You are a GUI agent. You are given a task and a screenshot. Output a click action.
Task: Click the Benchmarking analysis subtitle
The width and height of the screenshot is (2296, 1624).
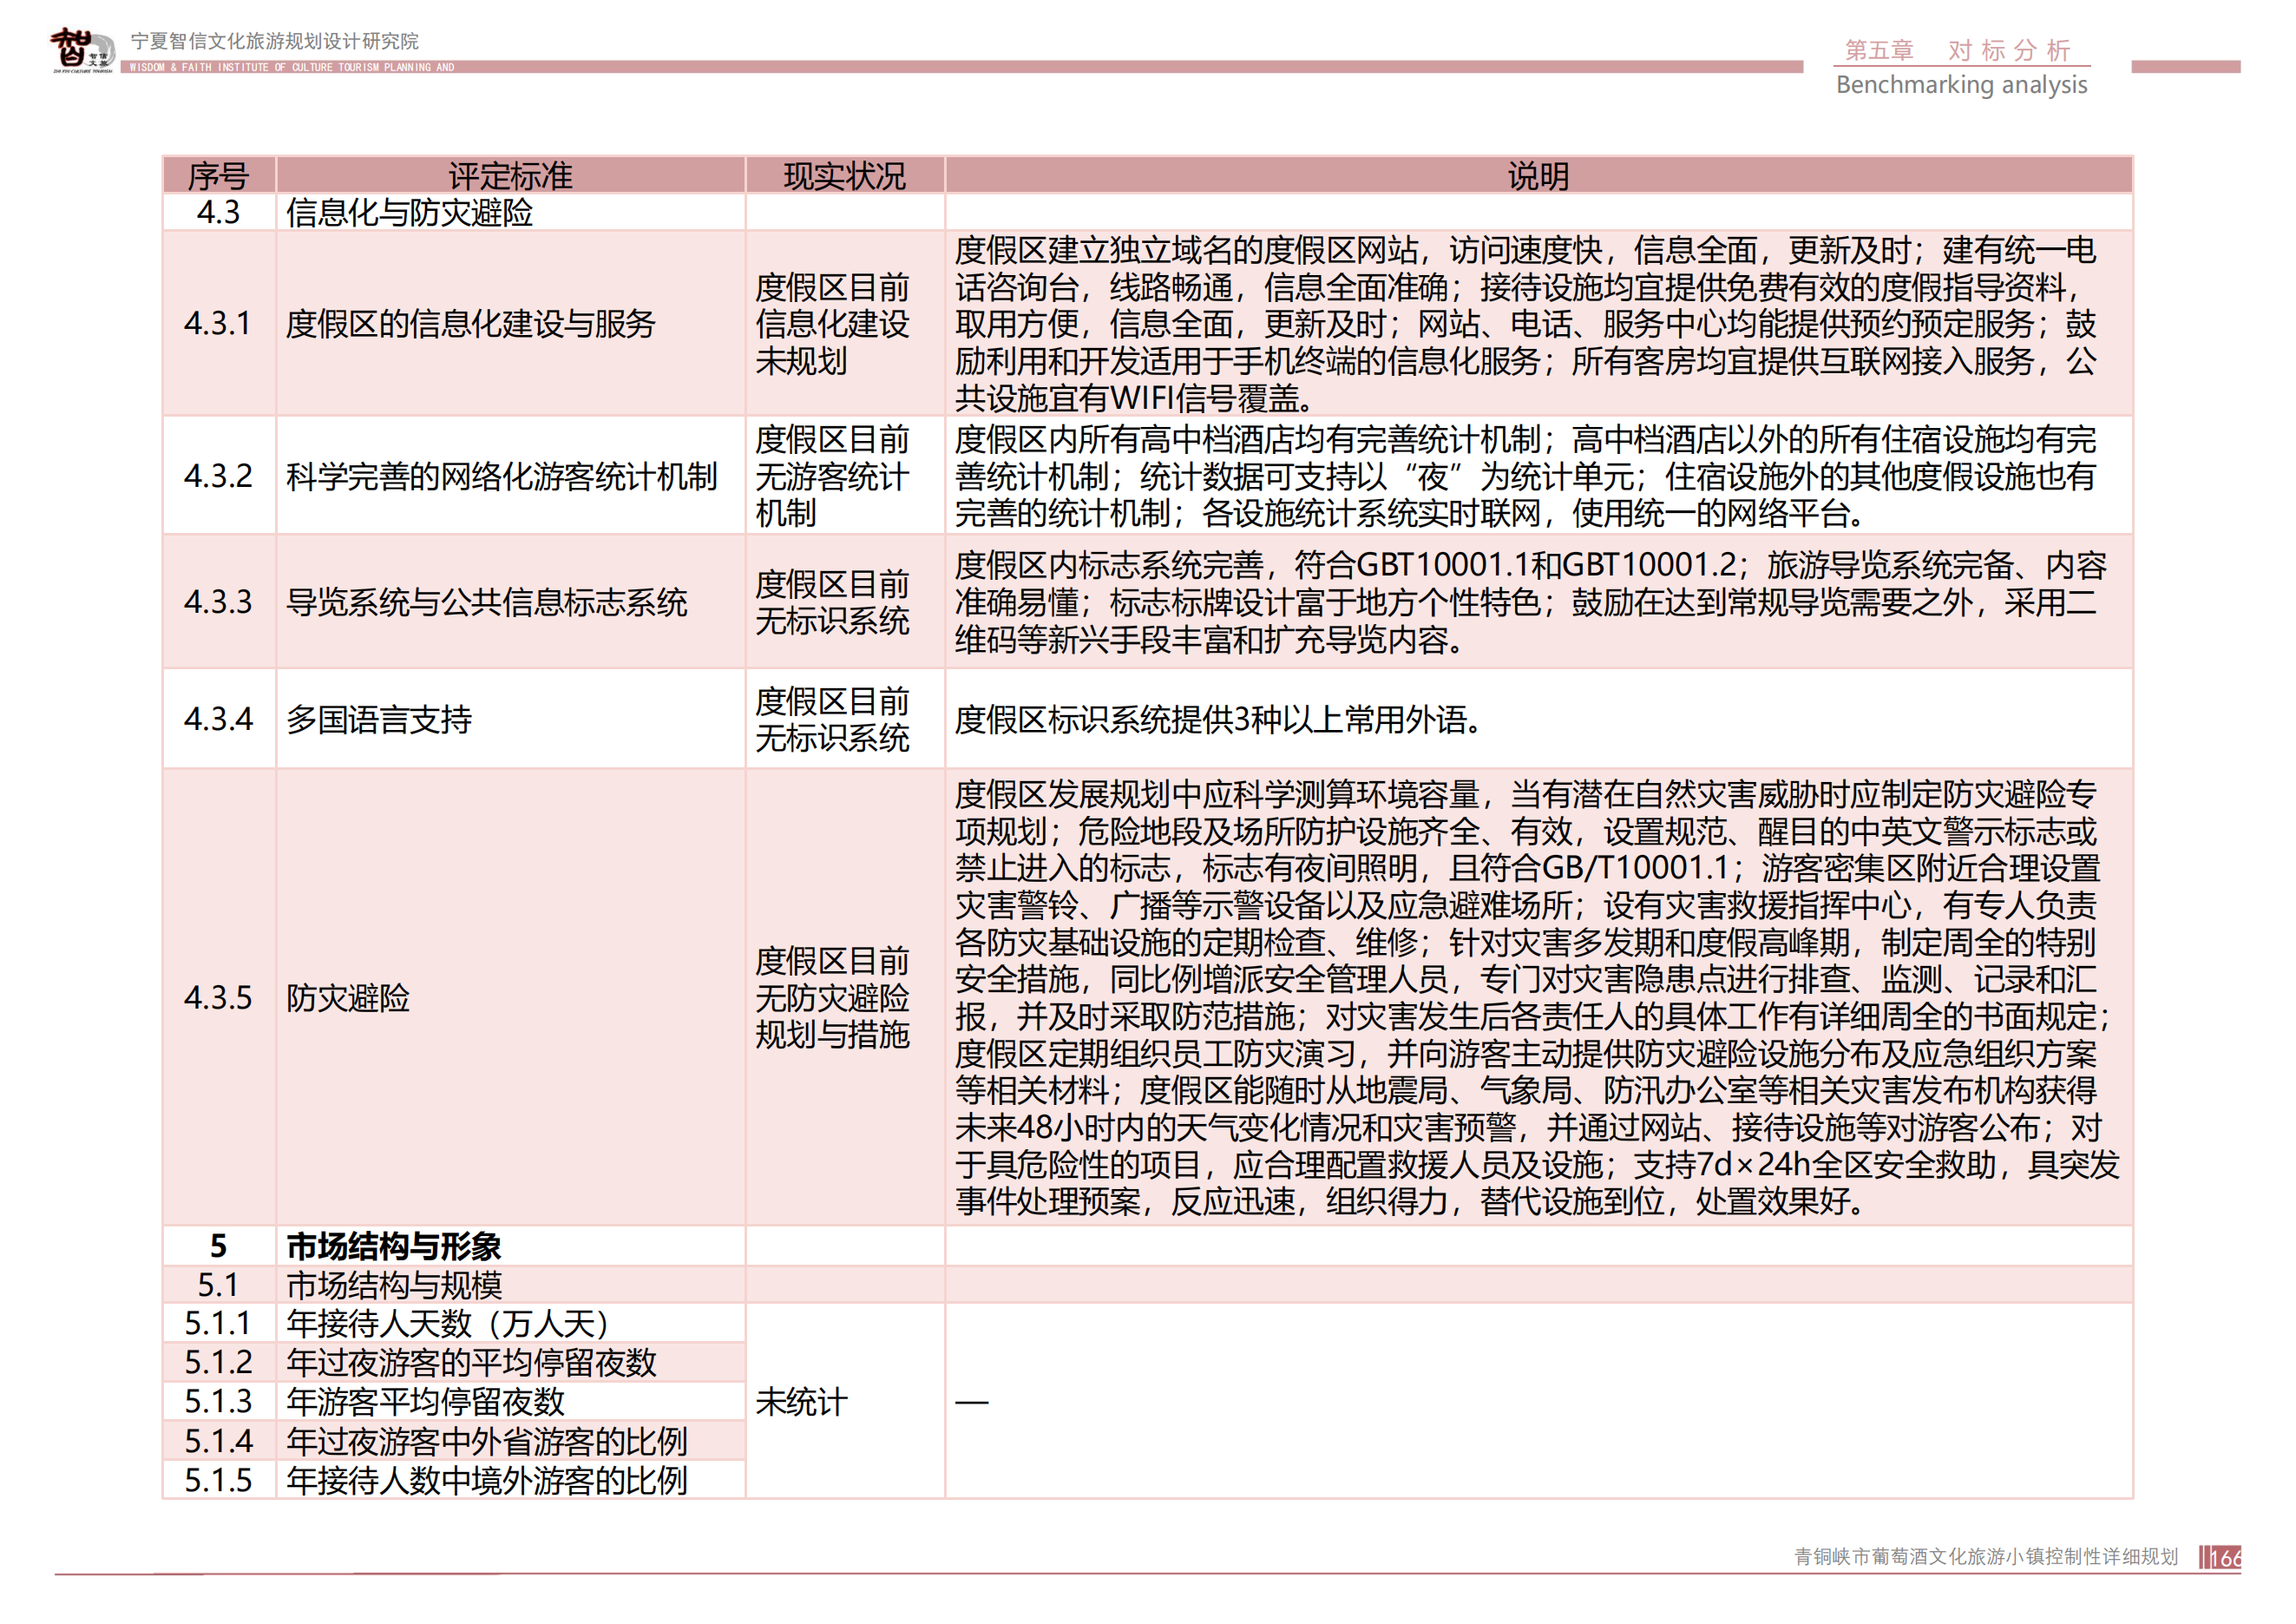pos(1961,85)
